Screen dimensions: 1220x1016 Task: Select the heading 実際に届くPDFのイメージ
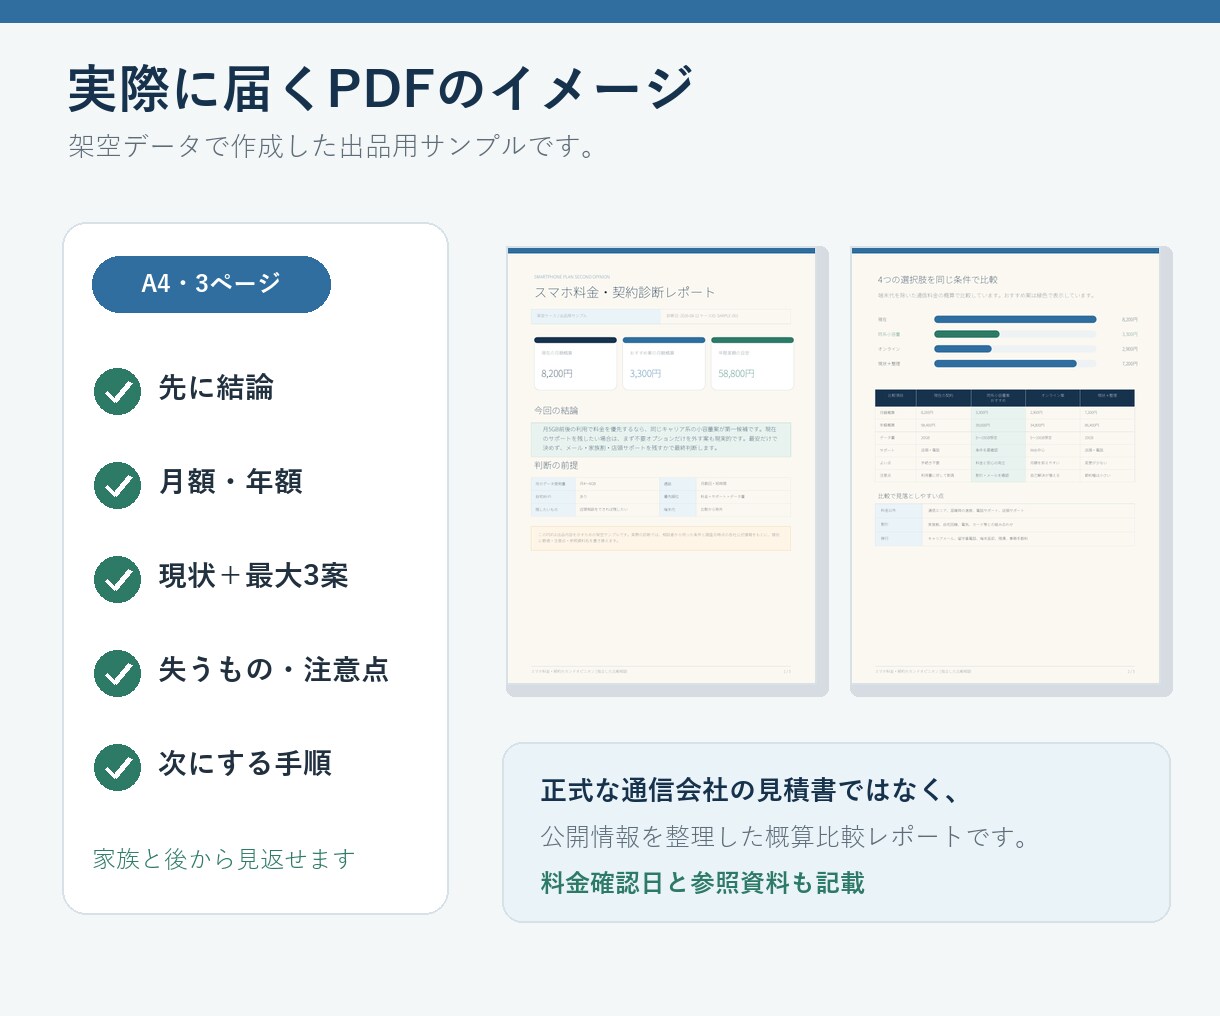(x=381, y=89)
